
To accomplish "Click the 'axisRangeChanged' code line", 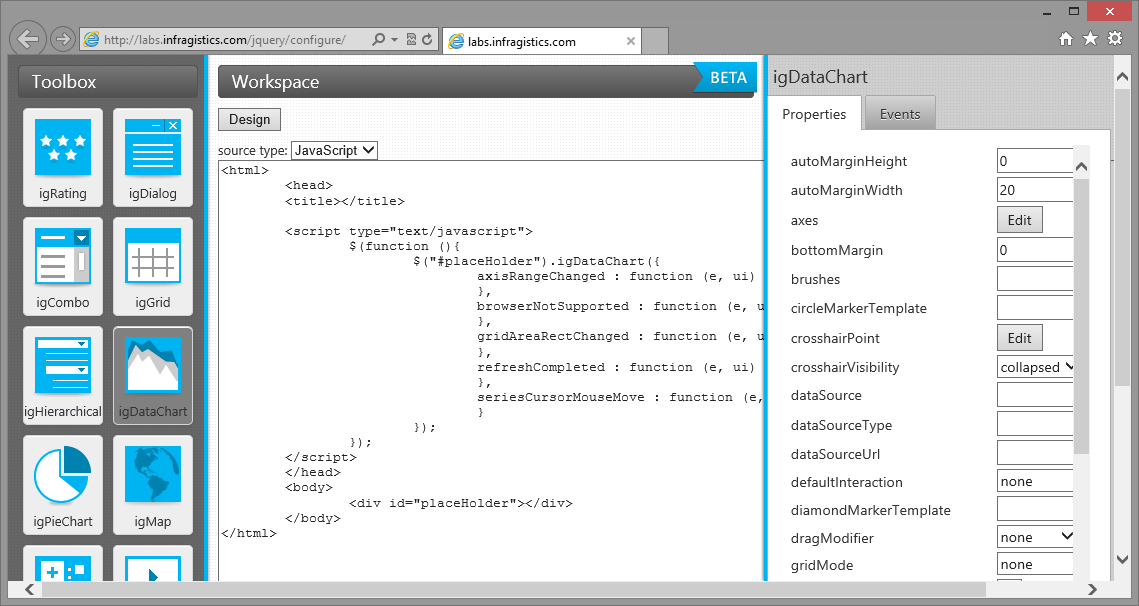I will click(616, 276).
